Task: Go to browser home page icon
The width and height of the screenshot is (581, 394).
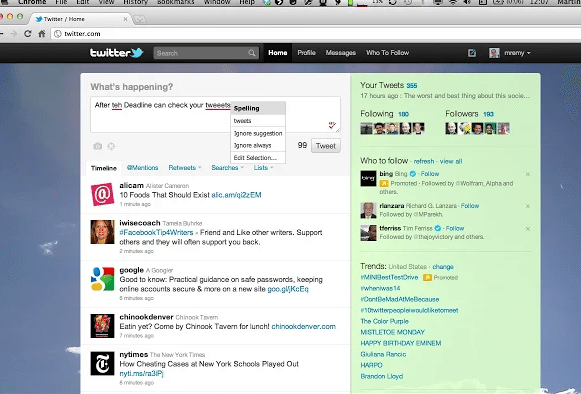Action: tap(42, 34)
